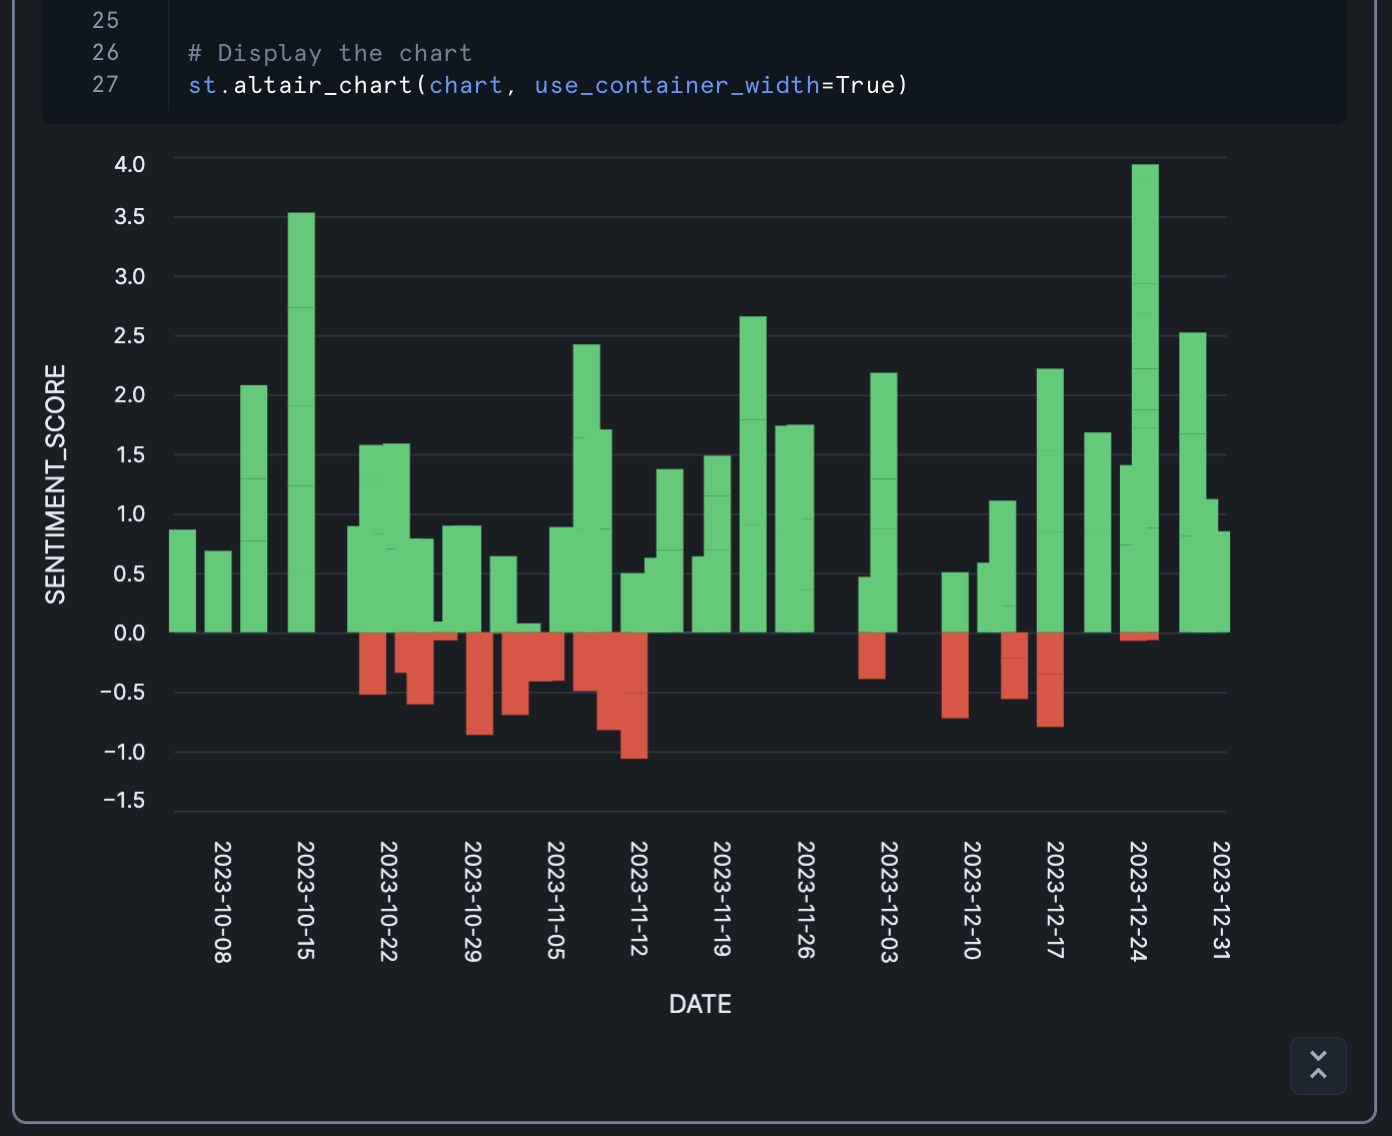This screenshot has width=1392, height=1136.
Task: Click the 2023-12-31 date tick label
Action: tap(1220, 899)
